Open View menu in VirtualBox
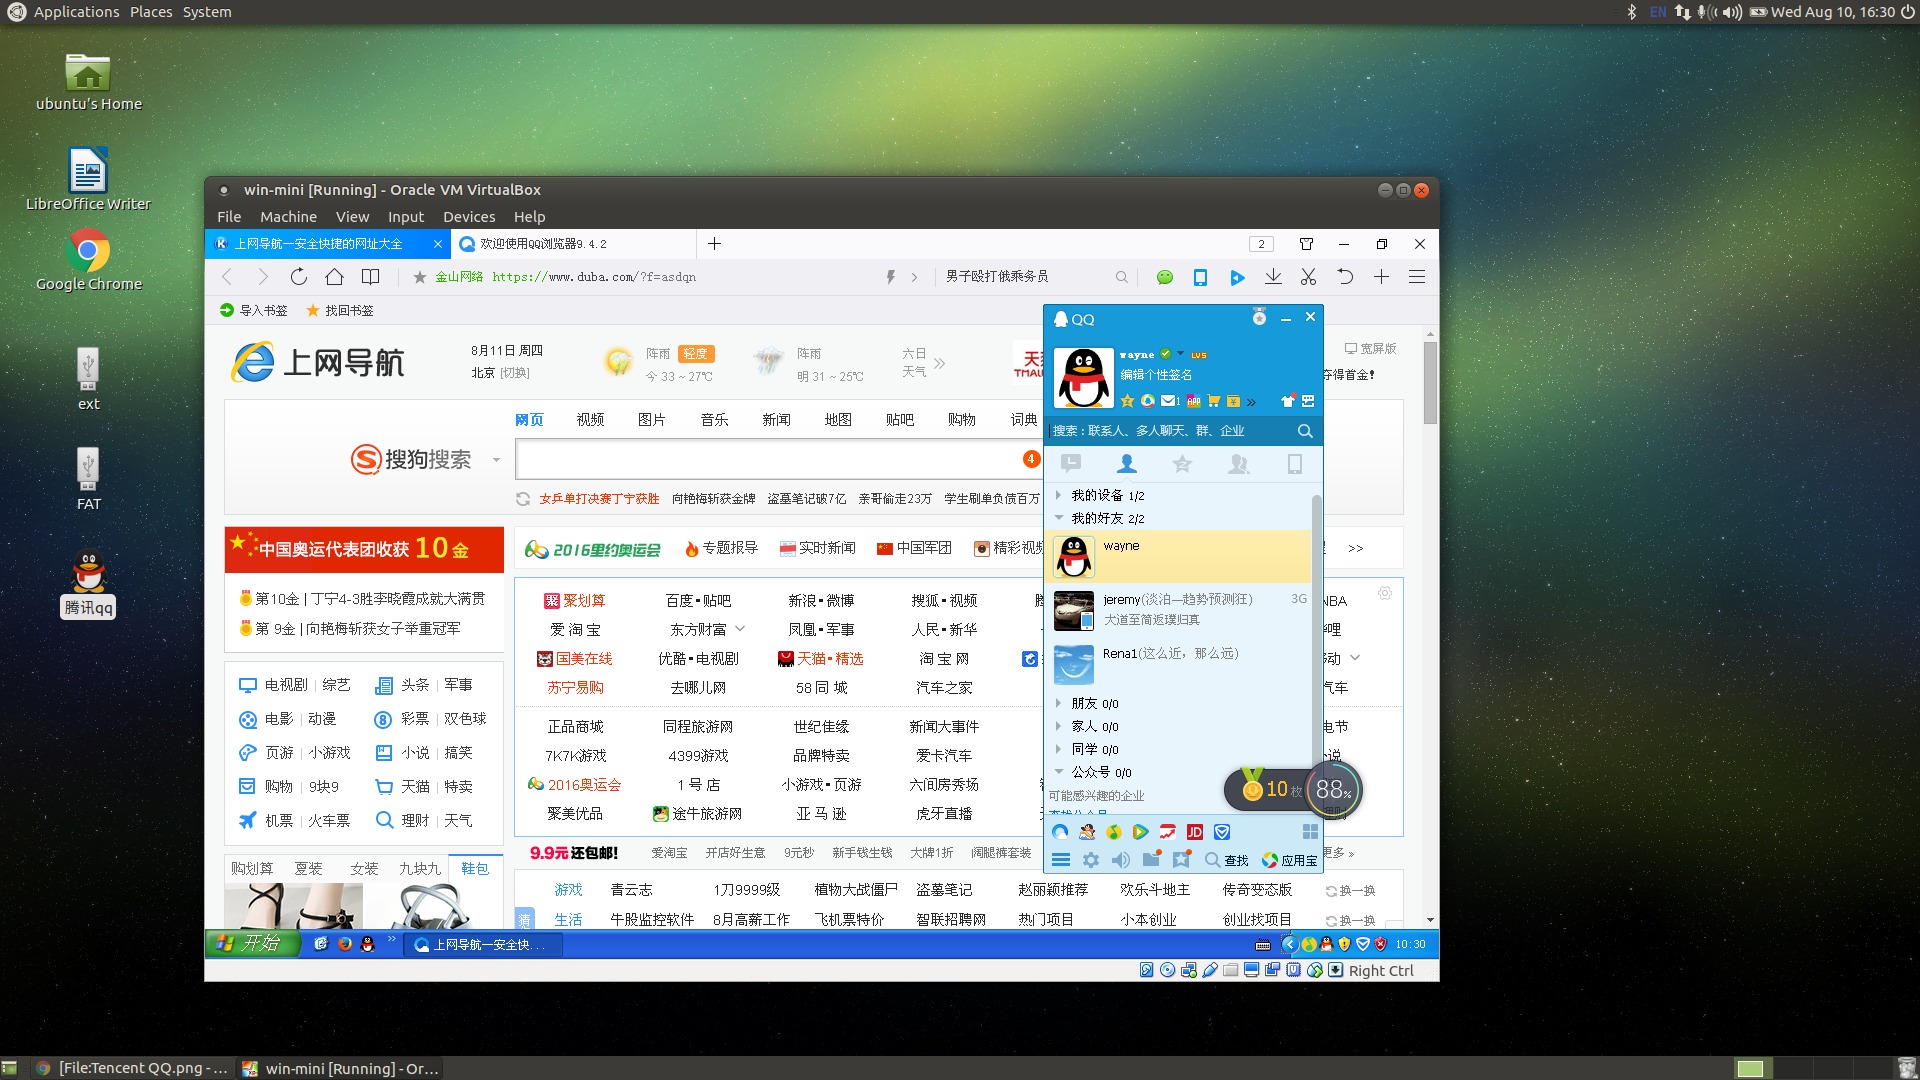 [352, 217]
